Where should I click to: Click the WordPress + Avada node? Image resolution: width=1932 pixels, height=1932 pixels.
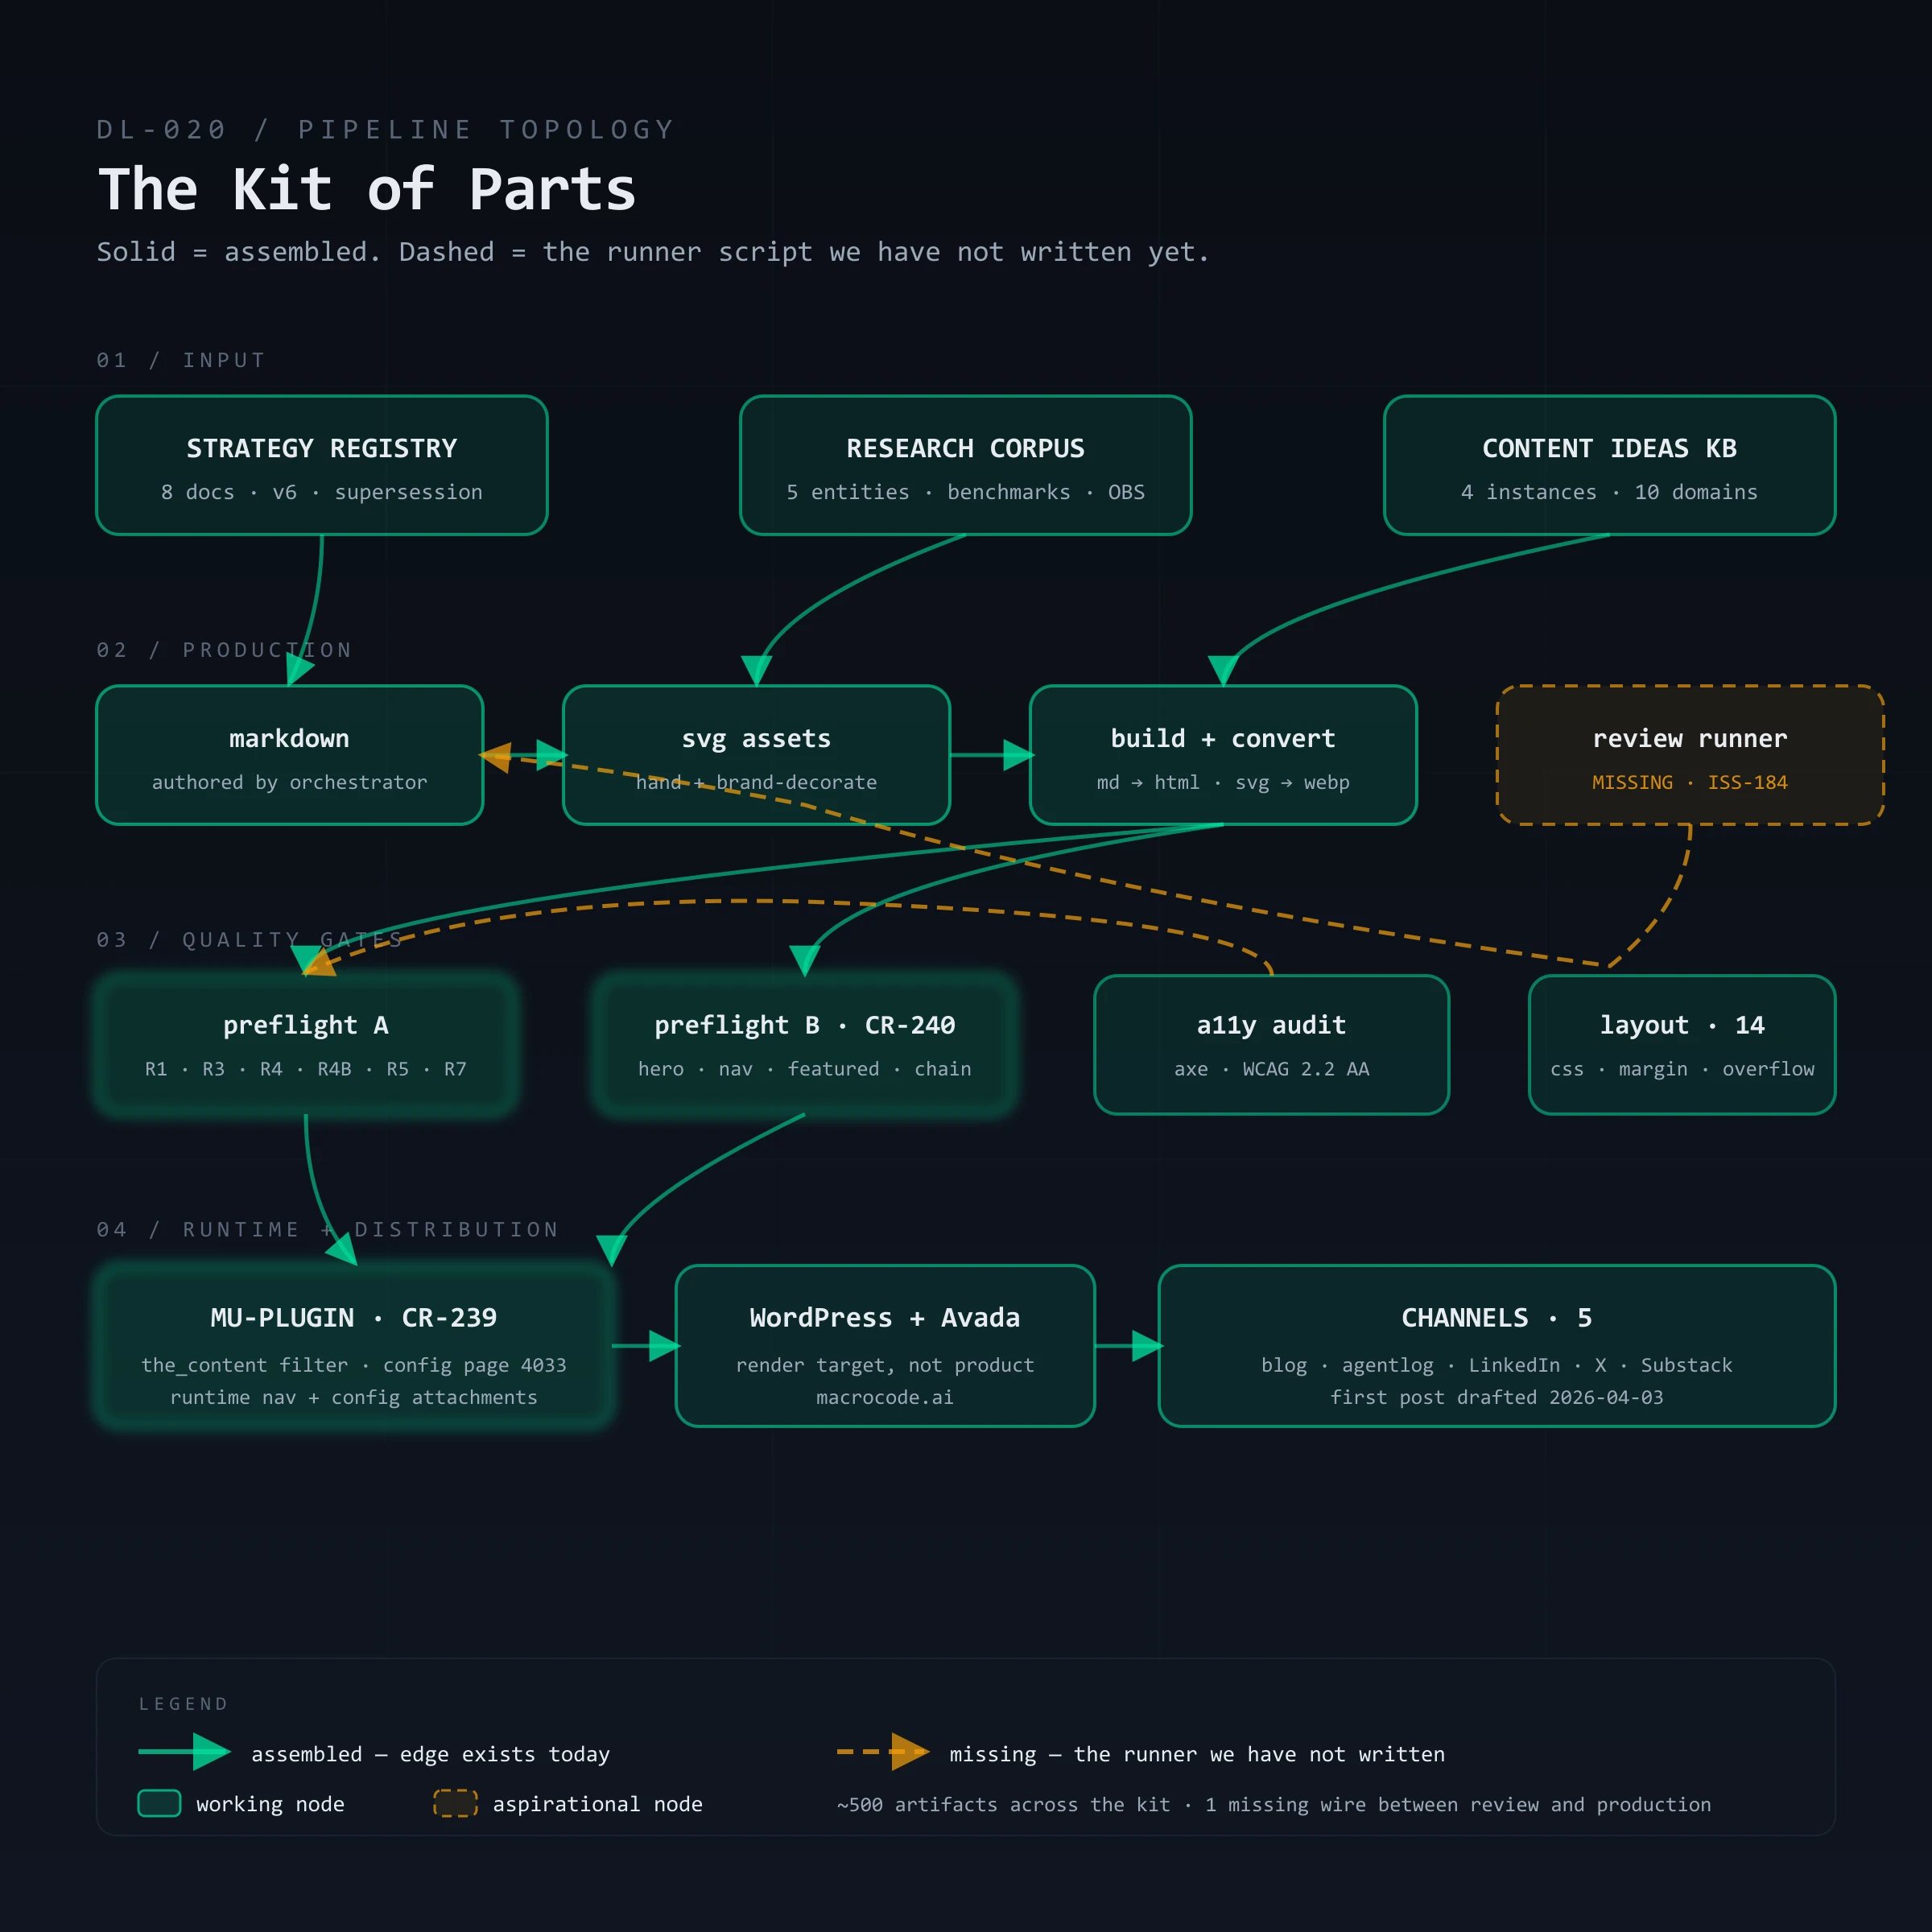coord(885,1346)
